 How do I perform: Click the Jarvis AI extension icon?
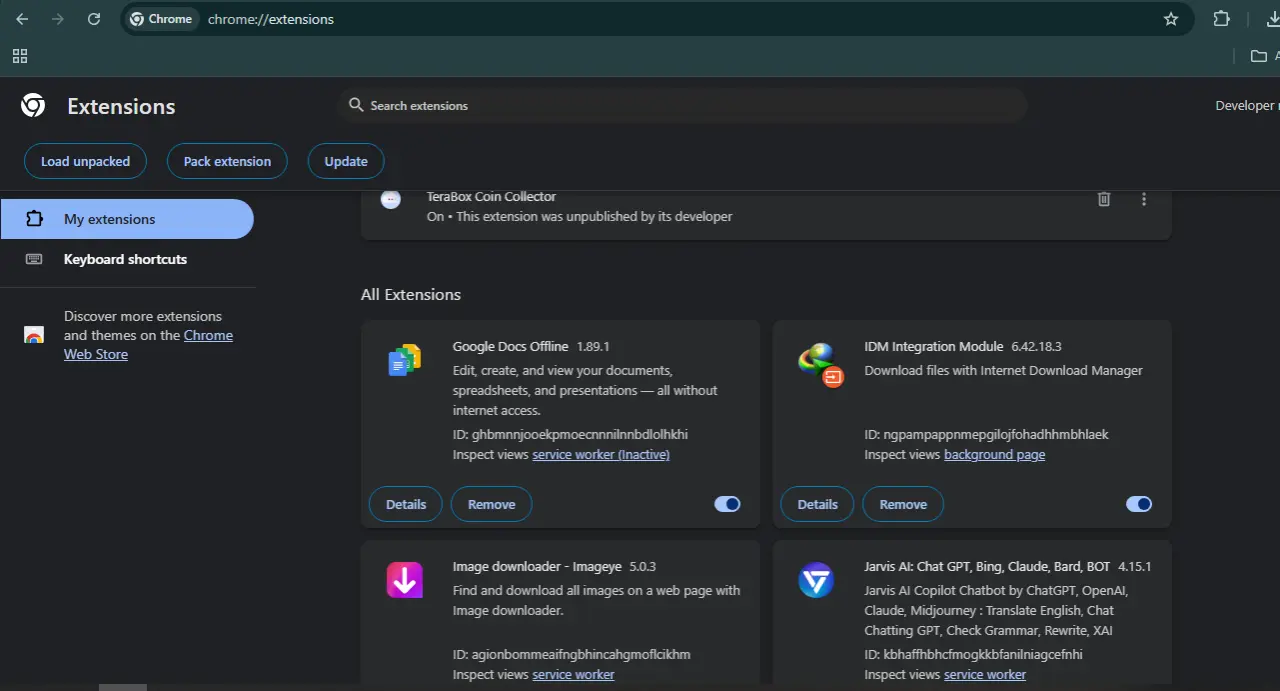tap(816, 580)
